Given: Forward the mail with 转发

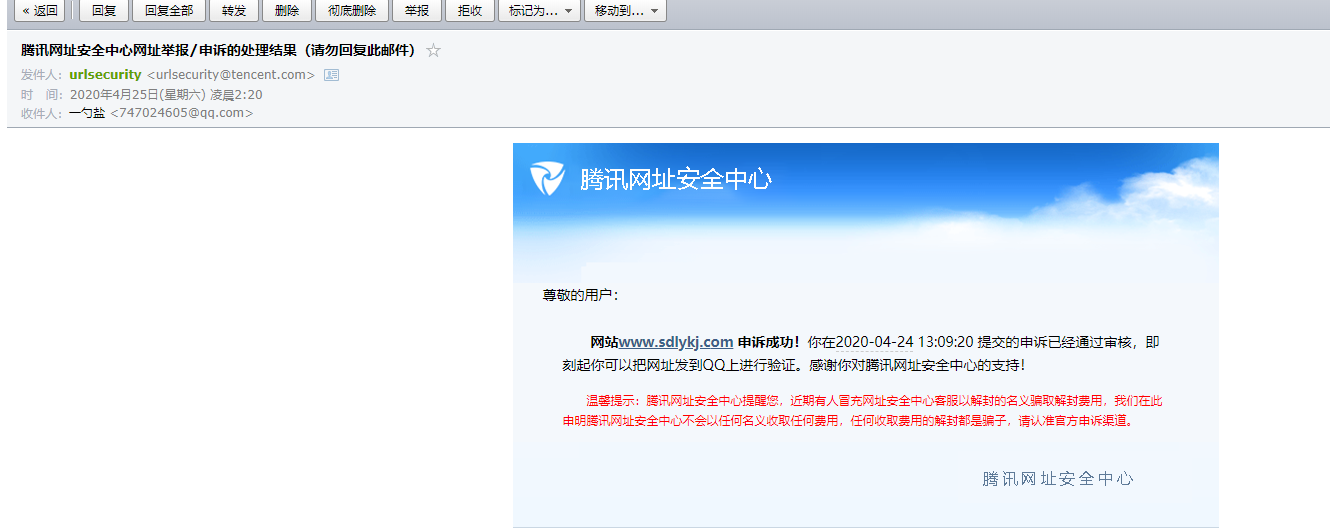Looking at the screenshot, I should (x=234, y=11).
